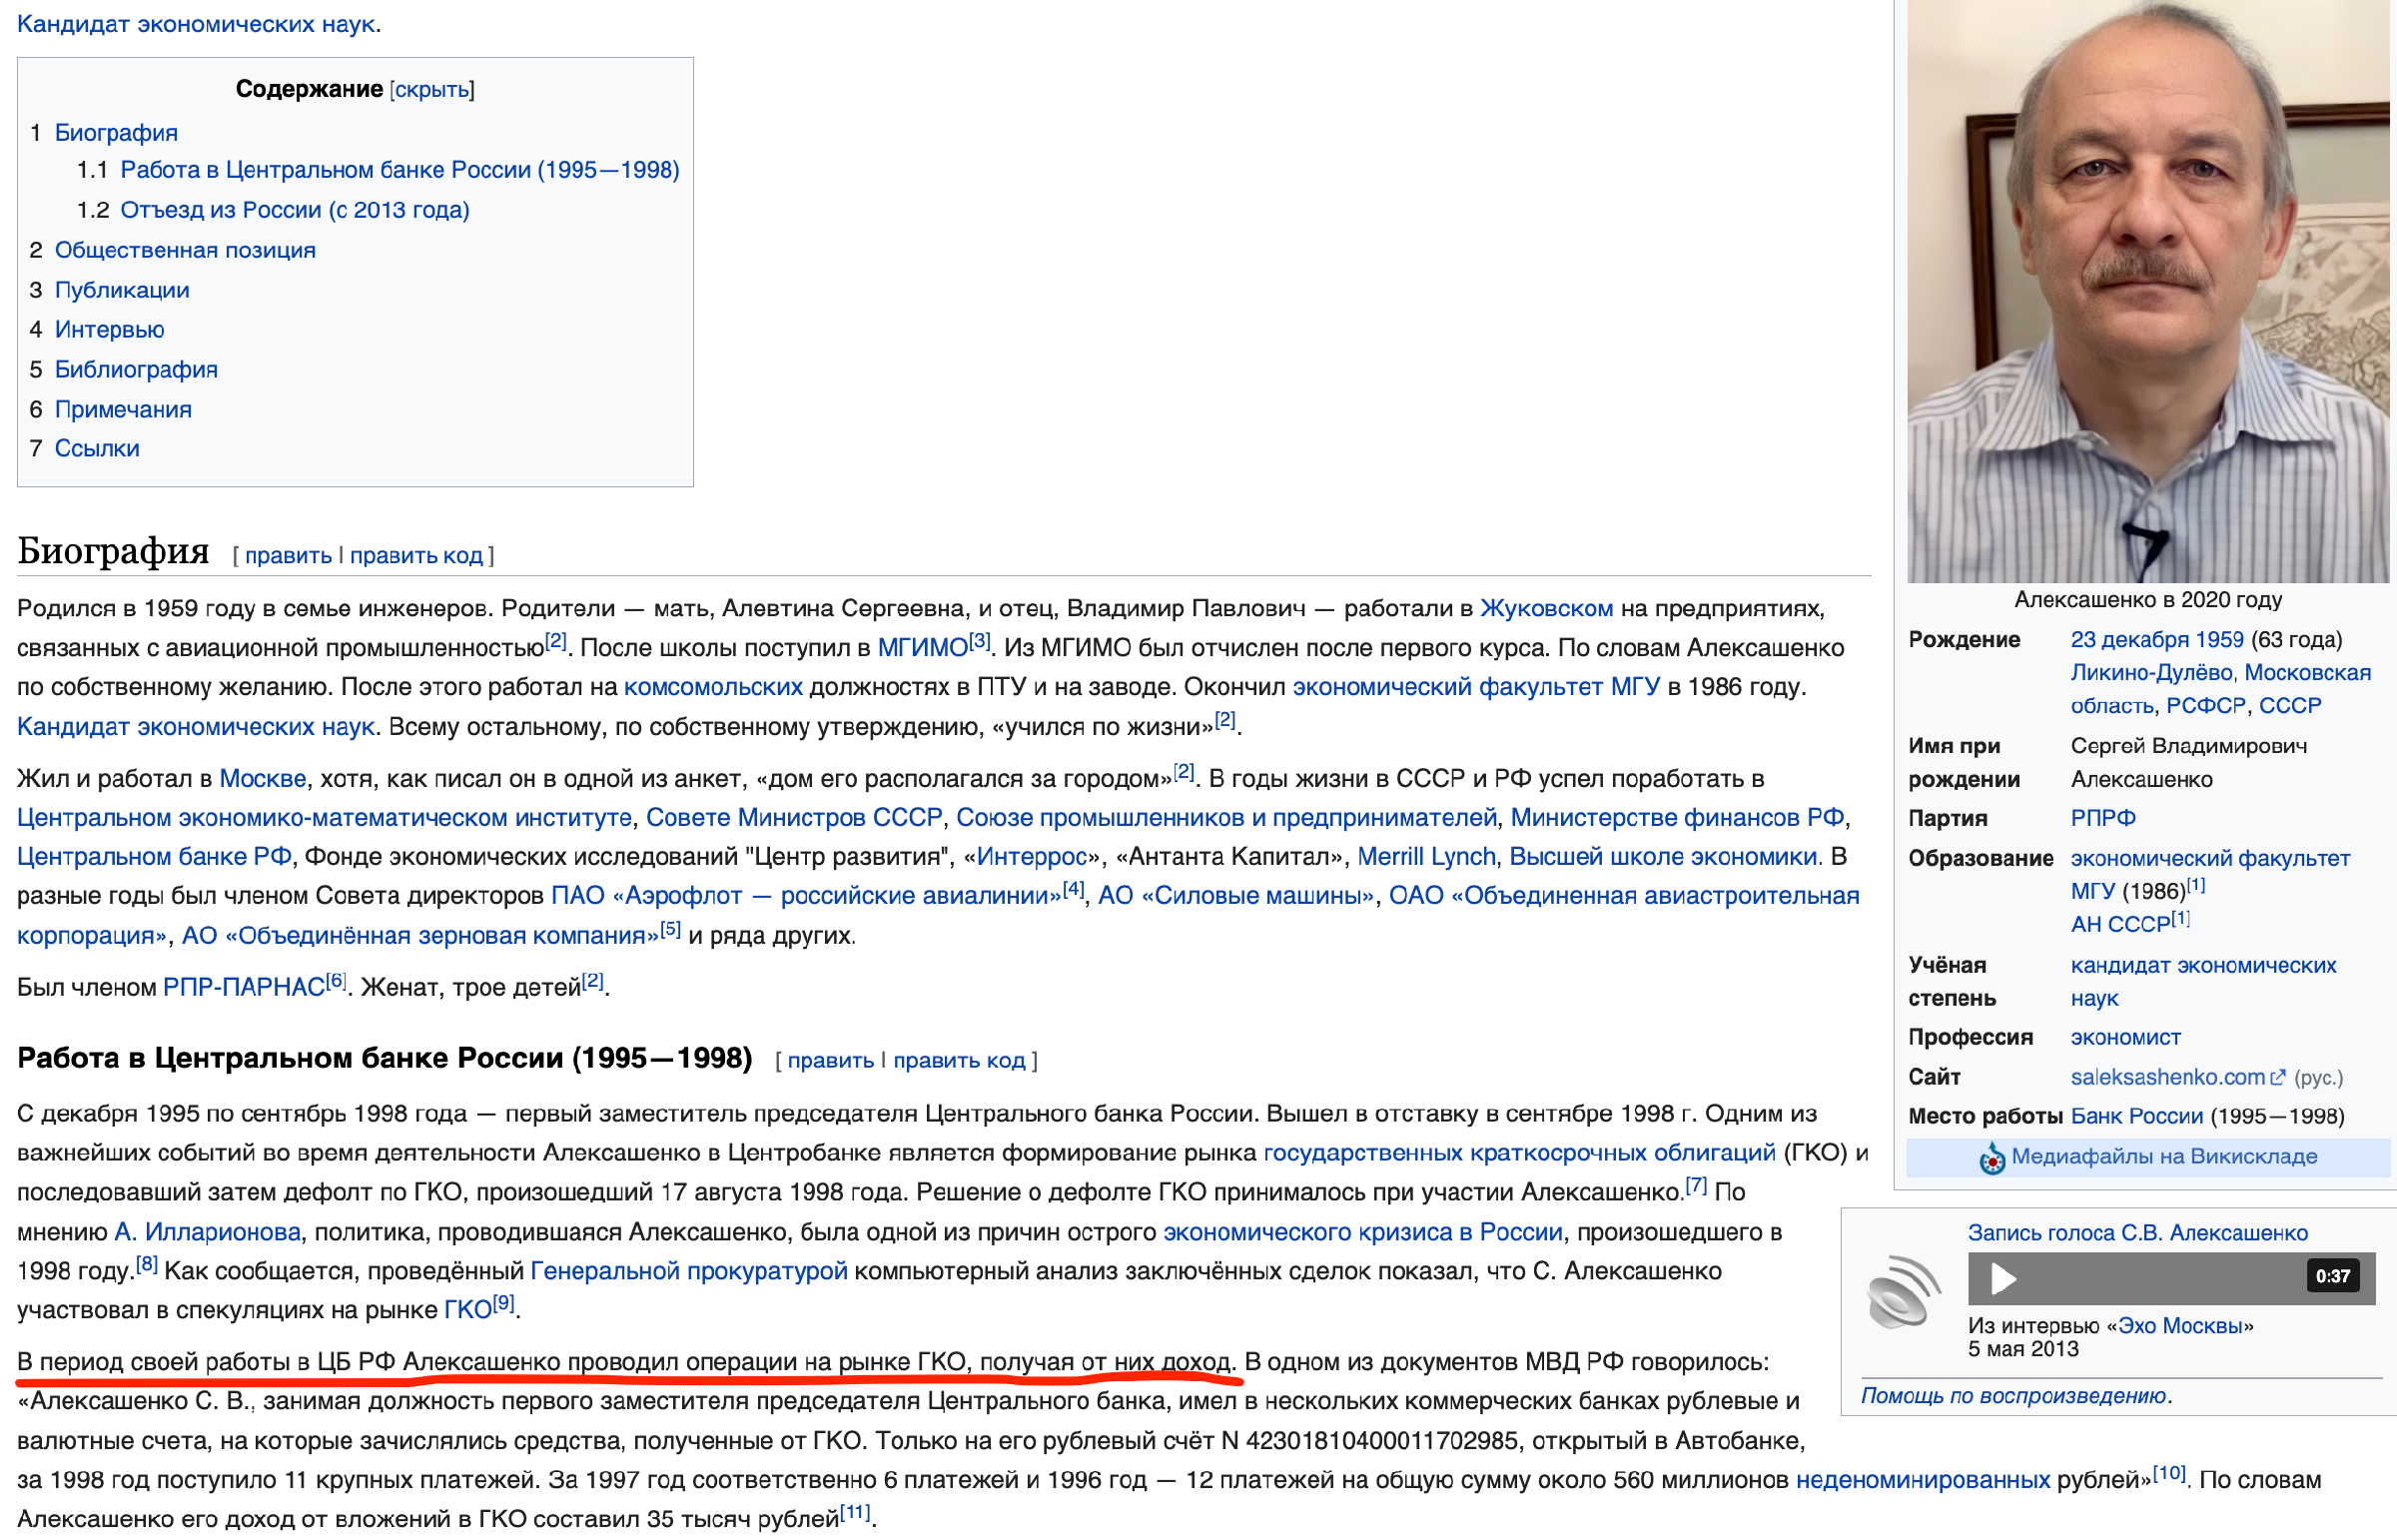Go to contents item Биография
This screenshot has width=2397, height=1540.
point(116,133)
